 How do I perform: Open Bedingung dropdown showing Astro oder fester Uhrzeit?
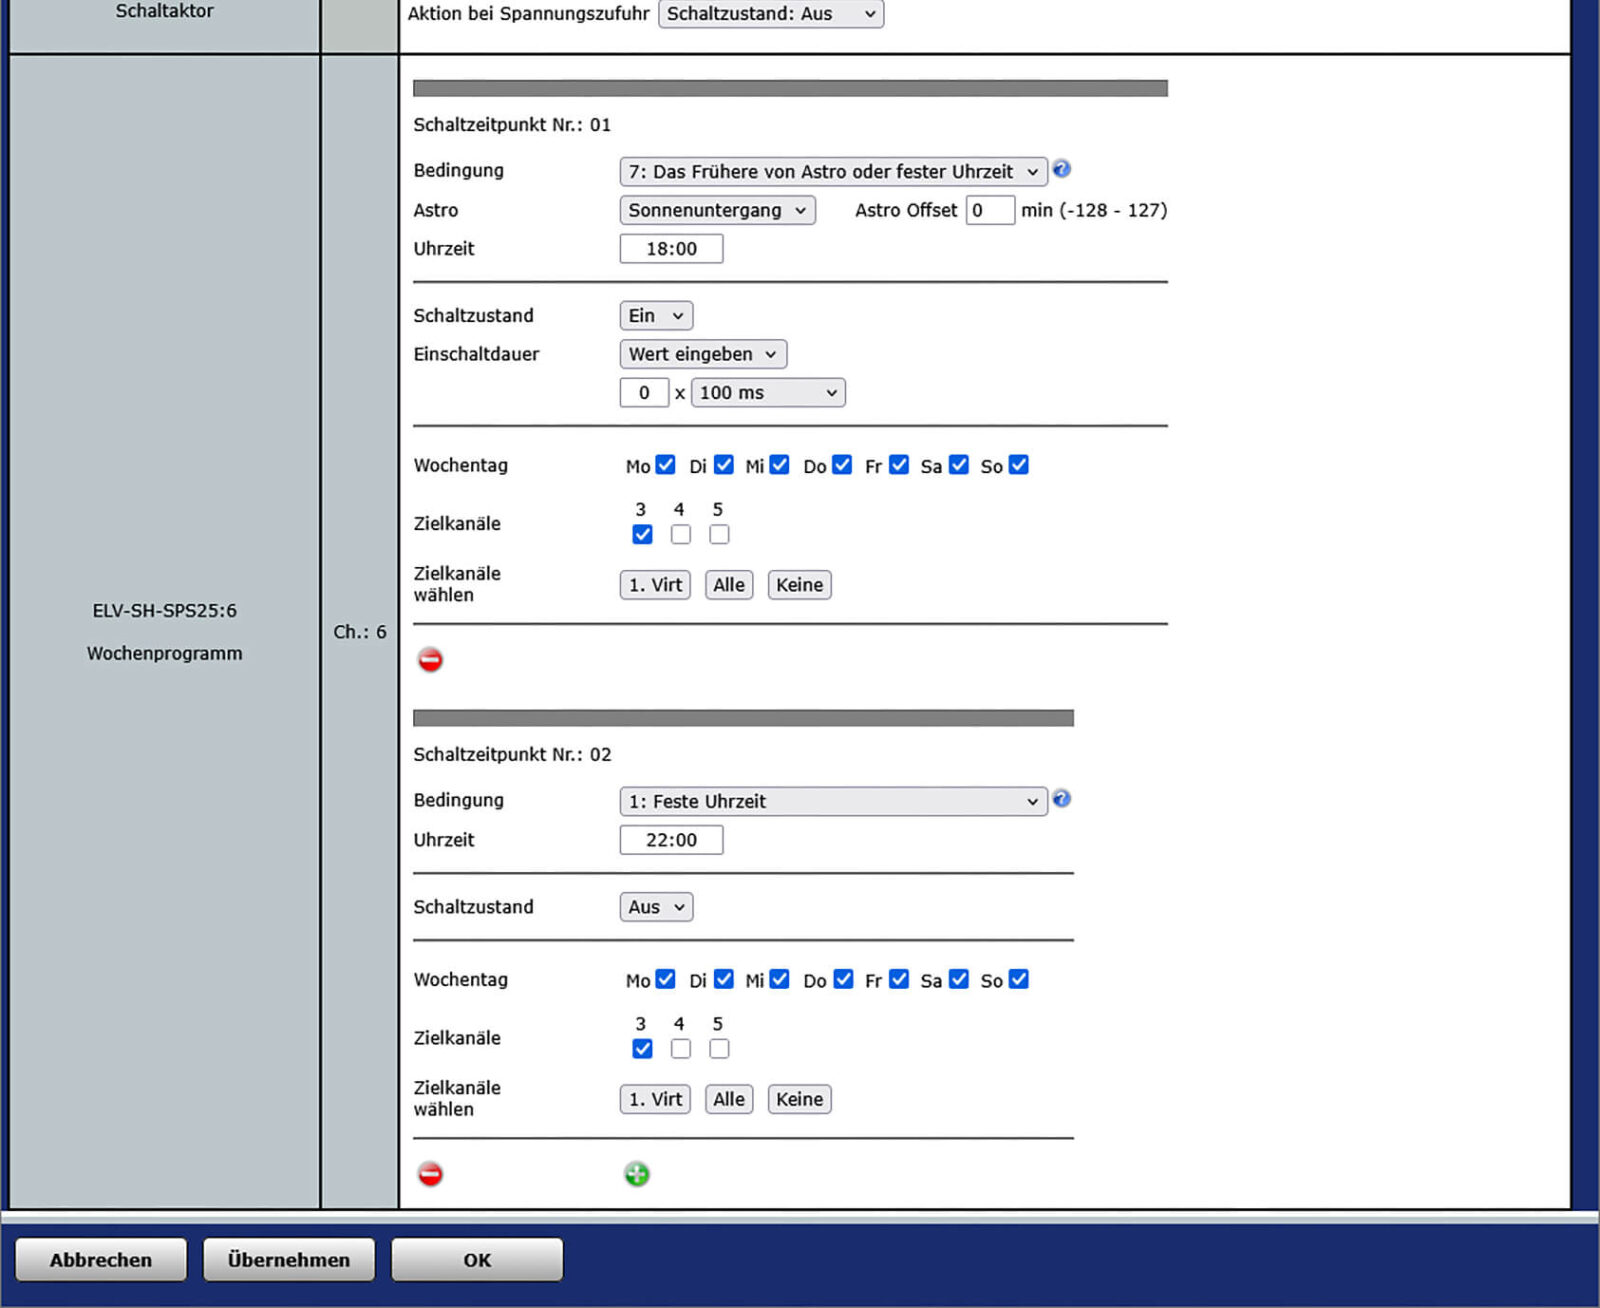[x=832, y=171]
